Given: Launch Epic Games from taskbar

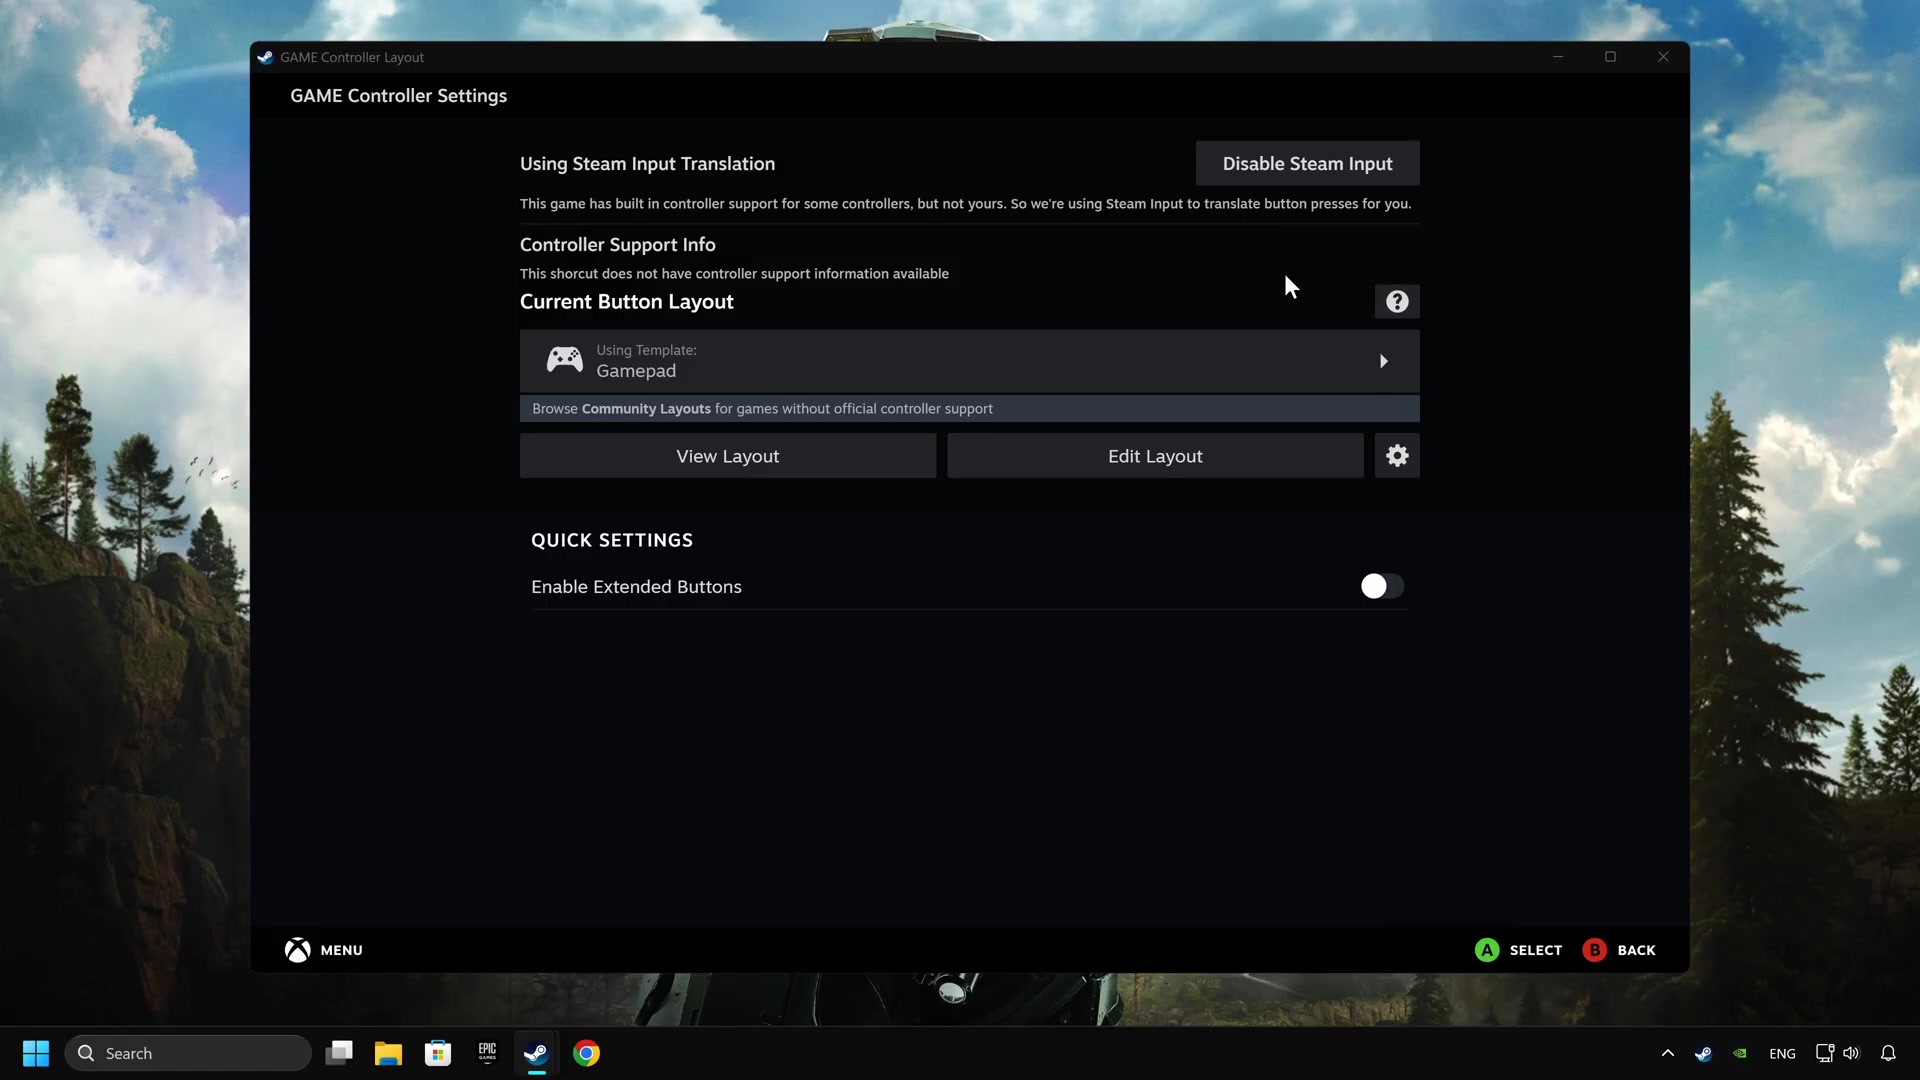Looking at the screenshot, I should point(487,1053).
